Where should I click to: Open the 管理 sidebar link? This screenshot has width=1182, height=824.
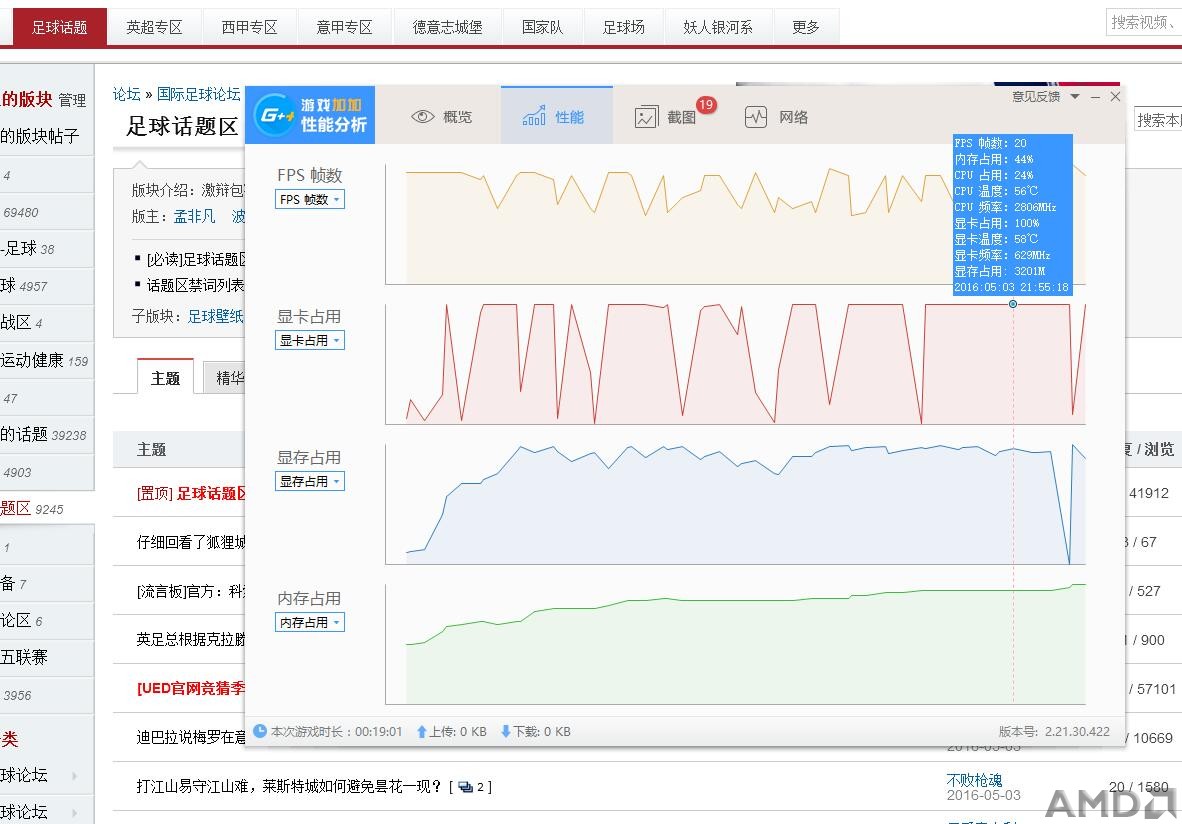click(72, 100)
